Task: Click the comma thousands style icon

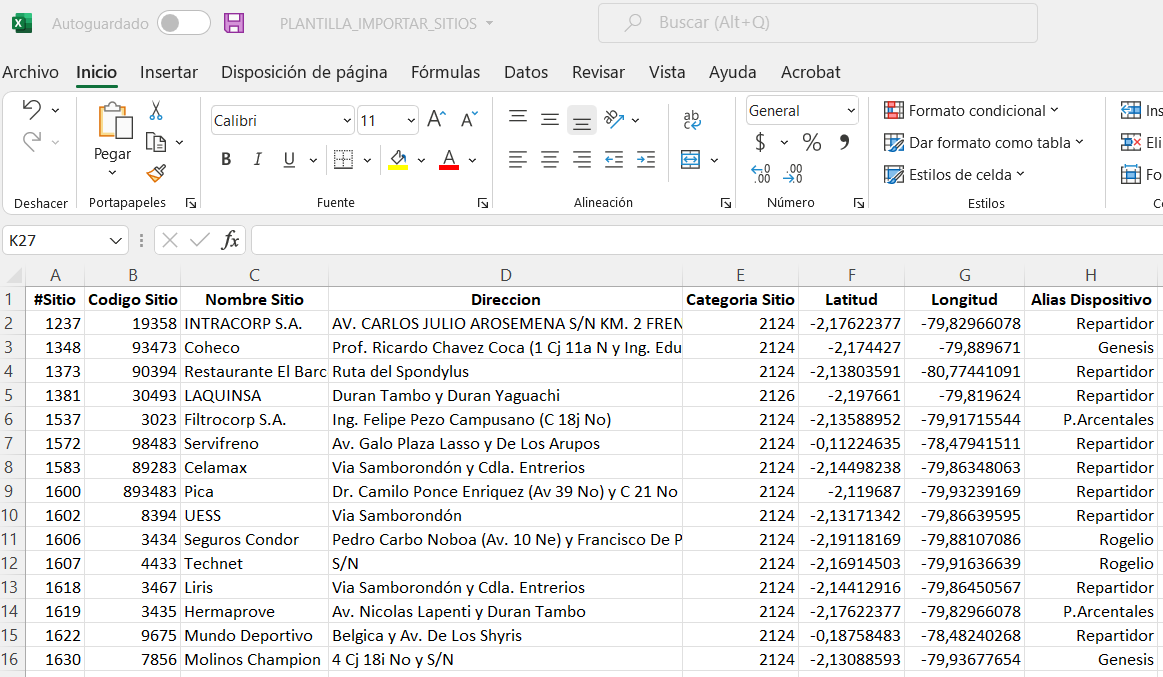Action: [844, 142]
